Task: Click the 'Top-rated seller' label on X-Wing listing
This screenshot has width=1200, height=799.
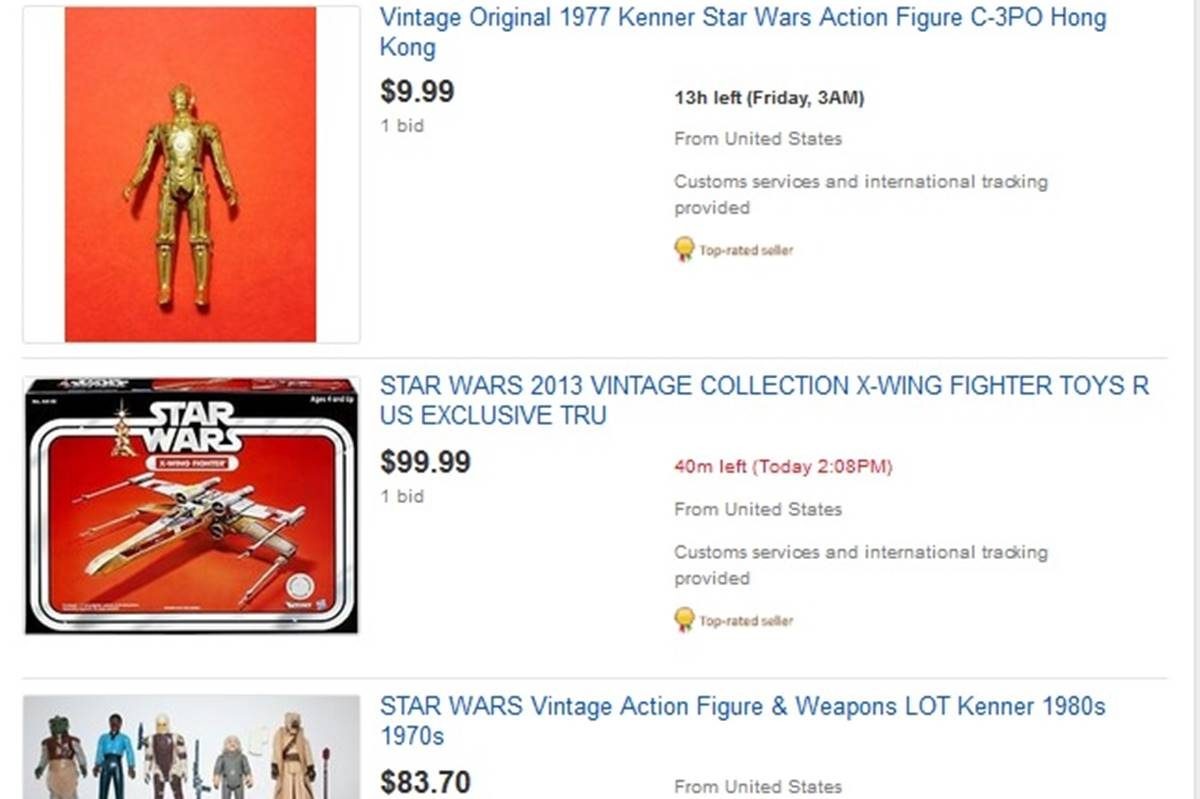Action: click(x=746, y=621)
